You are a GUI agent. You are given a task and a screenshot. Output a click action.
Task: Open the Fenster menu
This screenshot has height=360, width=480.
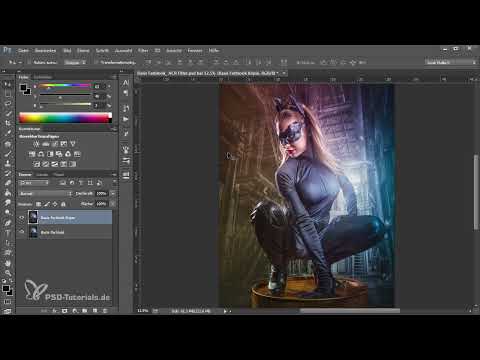195,51
